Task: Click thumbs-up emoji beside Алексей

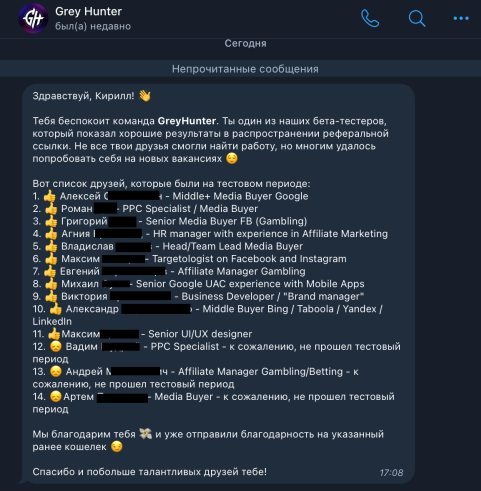Action: pos(49,196)
